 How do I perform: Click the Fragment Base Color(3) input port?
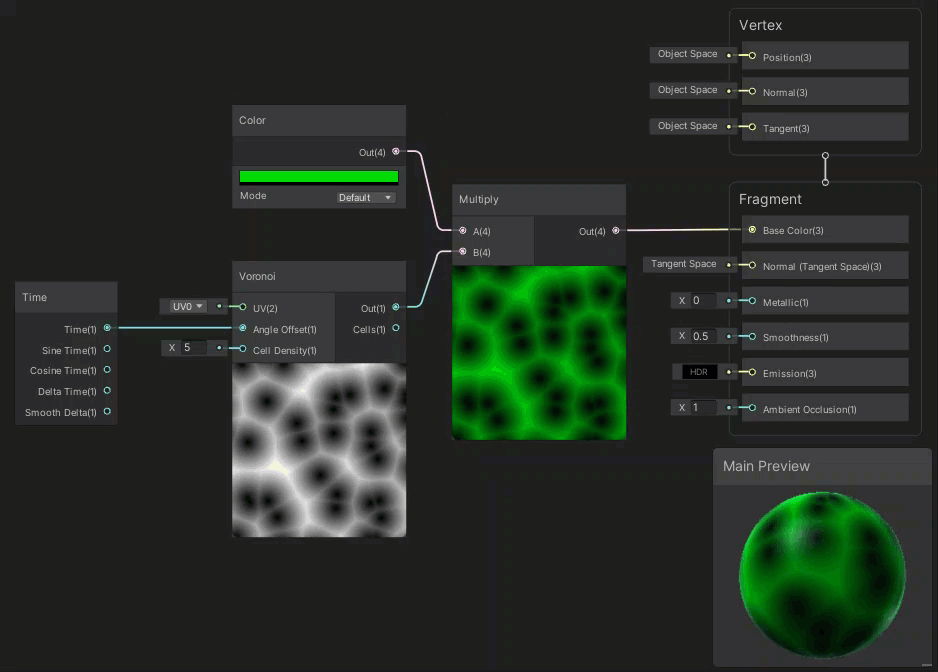coord(752,230)
